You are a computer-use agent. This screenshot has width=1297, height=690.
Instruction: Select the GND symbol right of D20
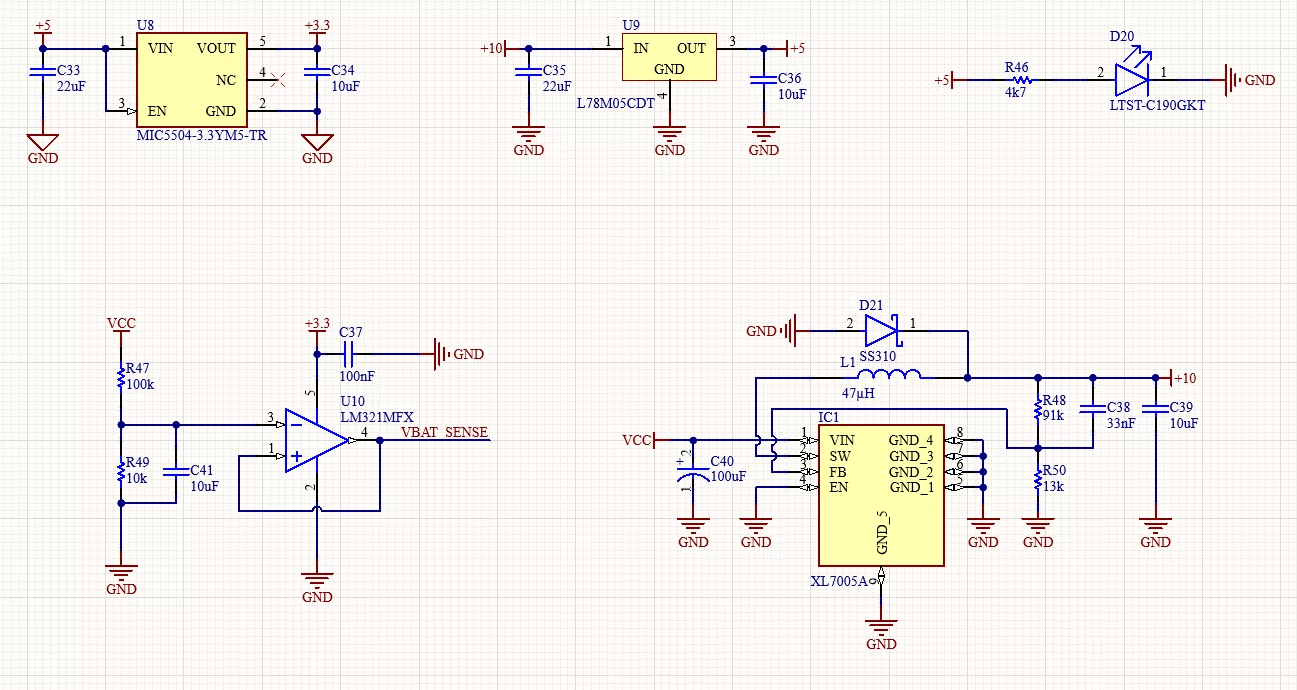(x=1251, y=79)
